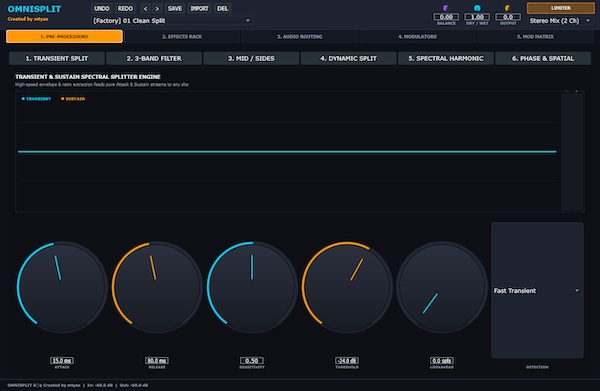Go to previous preset with left arrow
Viewport: 600px width, 391px height.
click(145, 8)
